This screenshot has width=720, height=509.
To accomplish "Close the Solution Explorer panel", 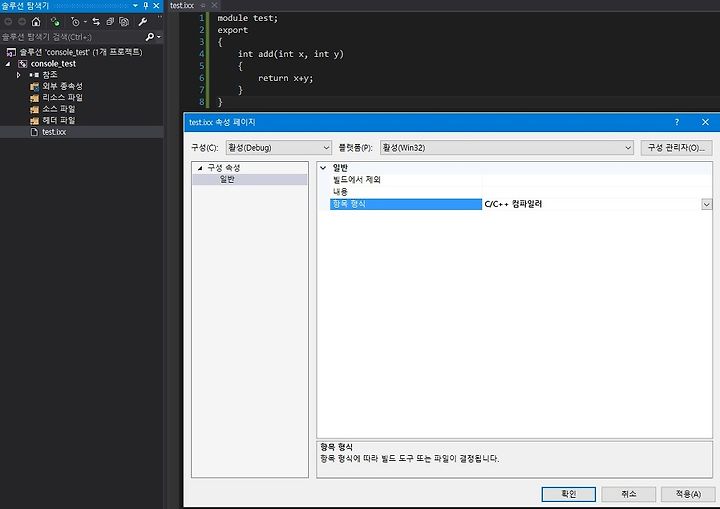I will click(156, 6).
